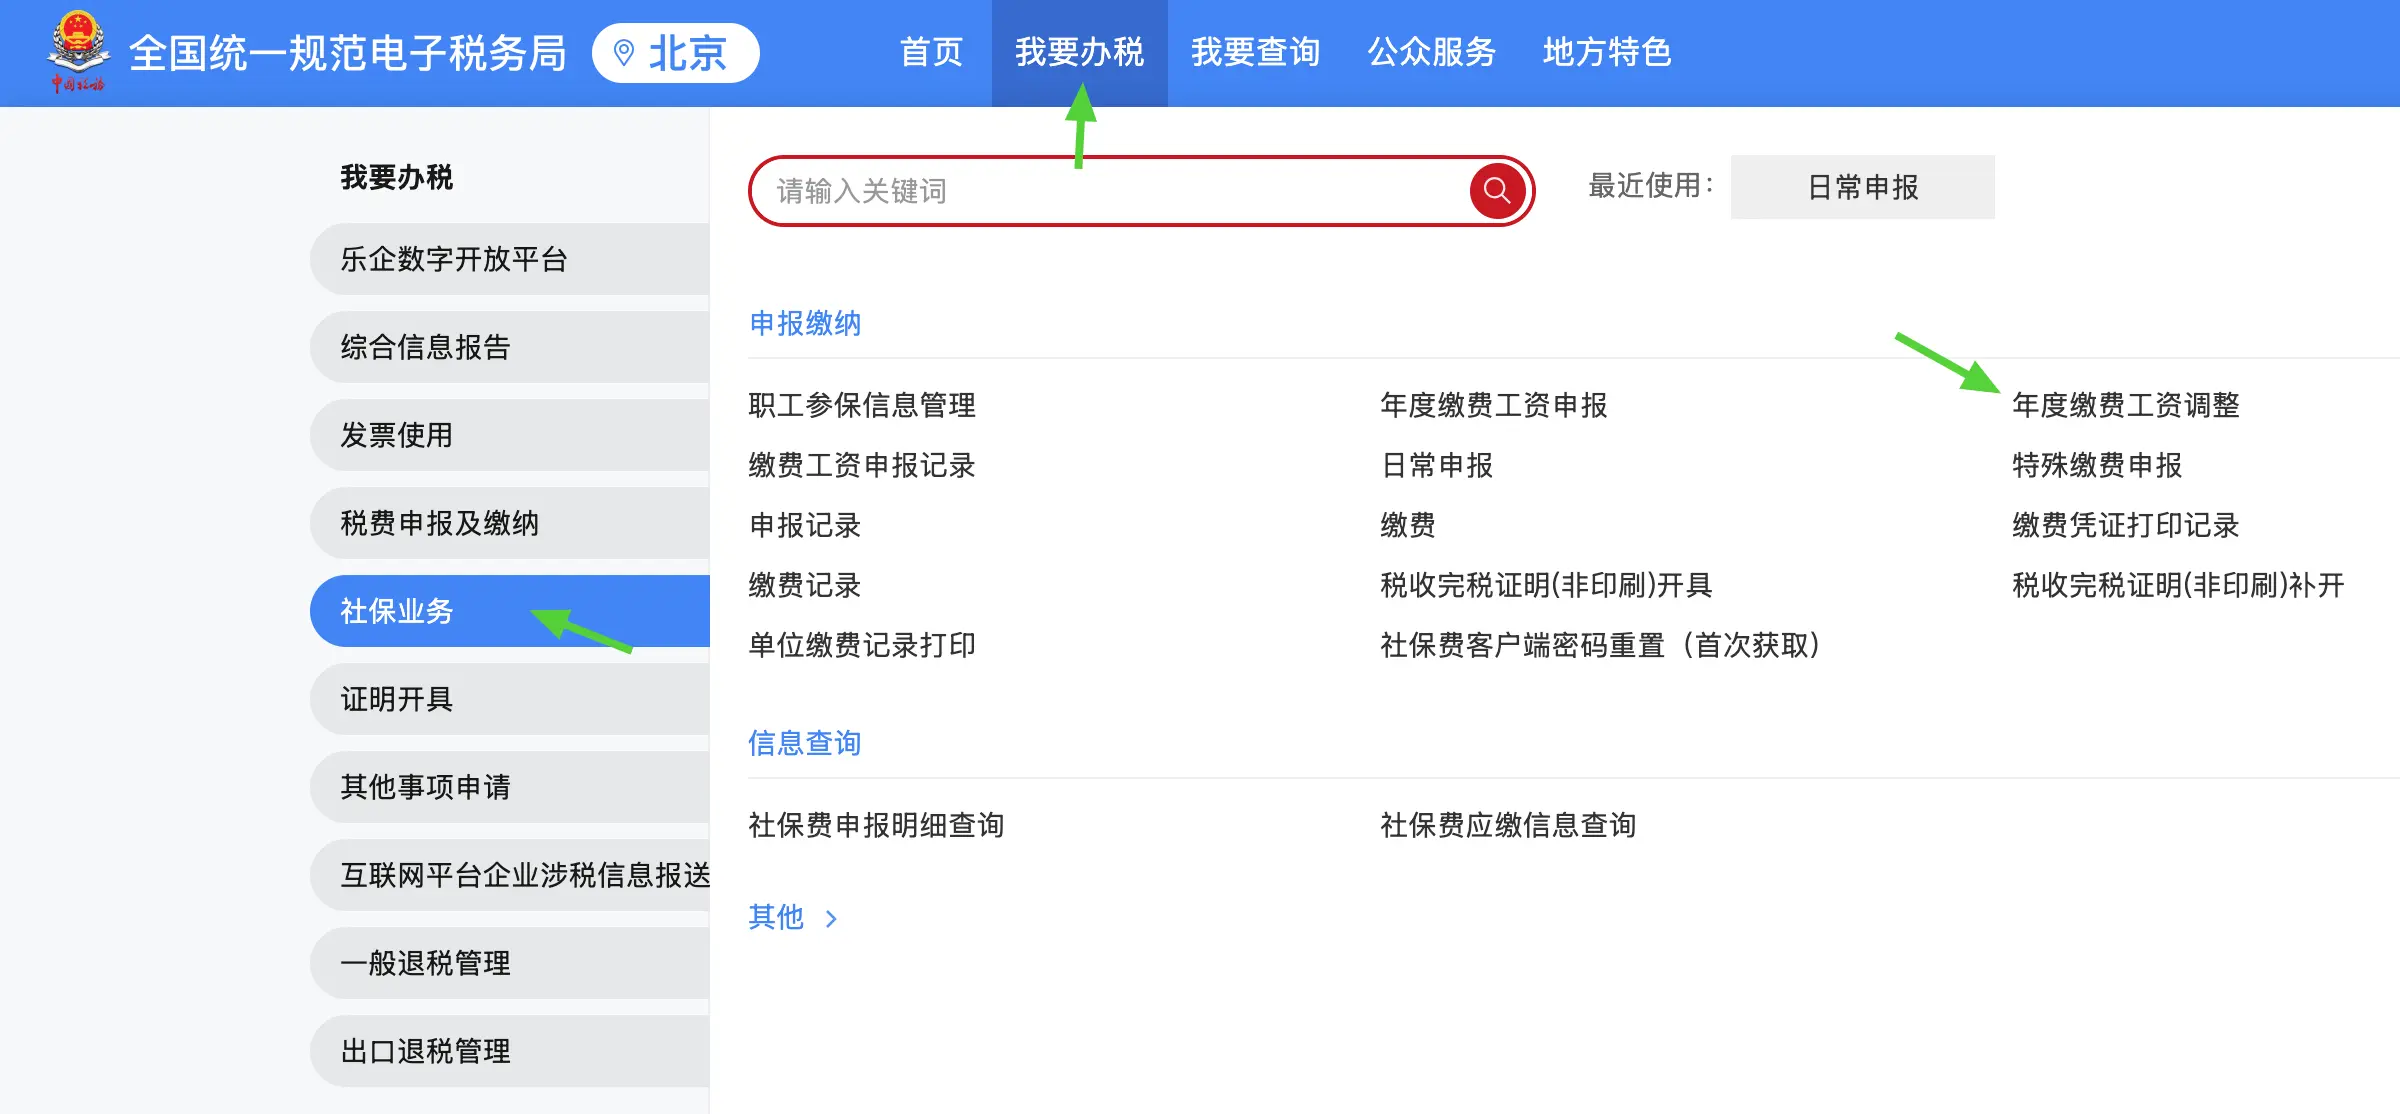Click 税收完税证明(非印刷)开具 link
The height and width of the screenshot is (1114, 2400).
click(1547, 585)
